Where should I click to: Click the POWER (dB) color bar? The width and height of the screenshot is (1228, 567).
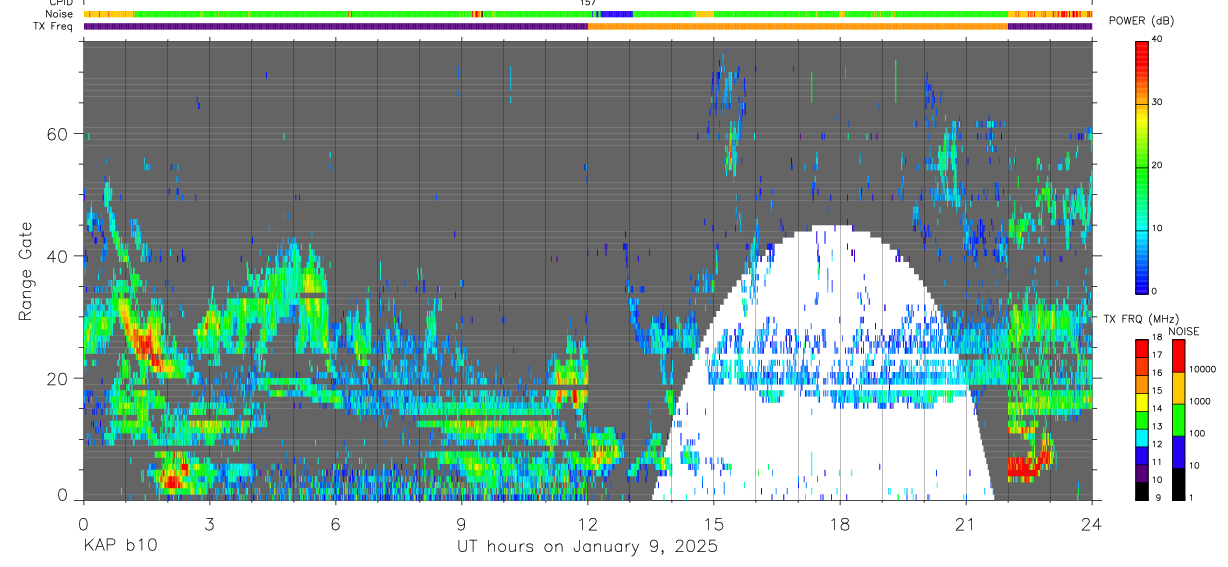coord(1142,166)
